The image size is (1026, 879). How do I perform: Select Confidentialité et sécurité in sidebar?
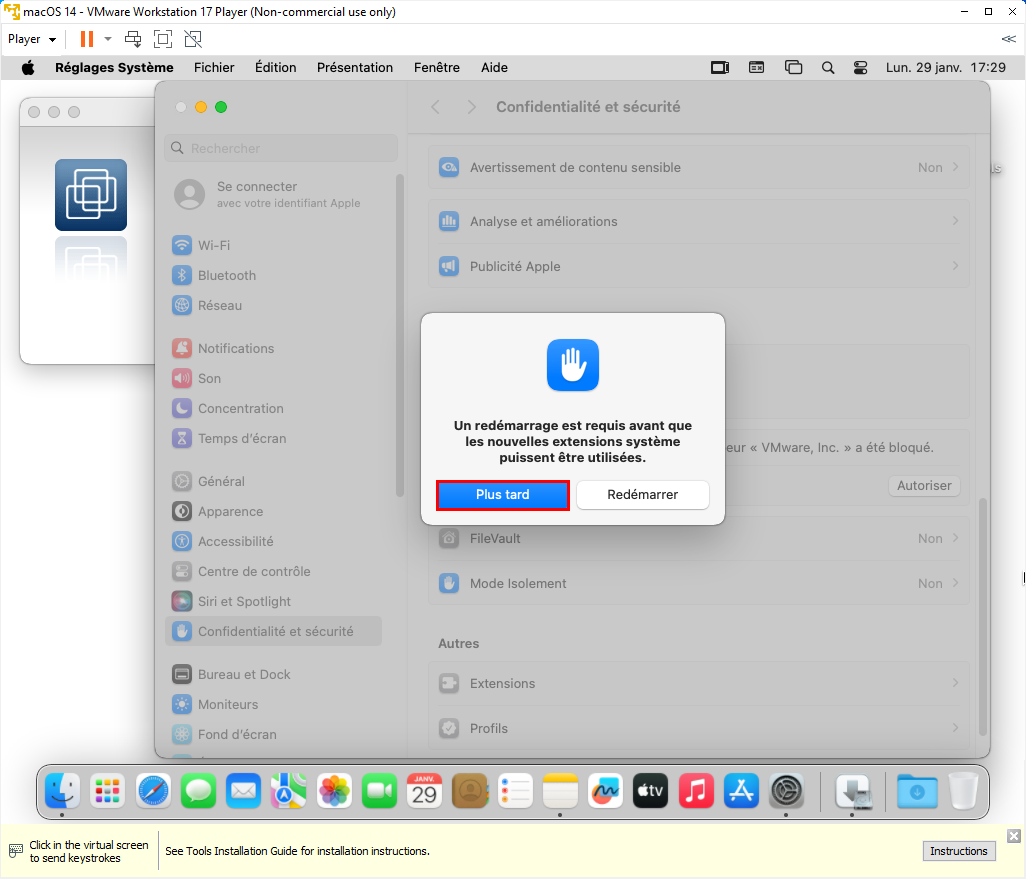click(x=274, y=632)
